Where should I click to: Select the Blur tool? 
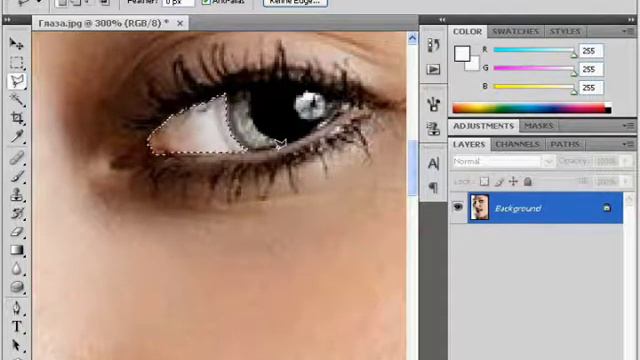point(17,269)
